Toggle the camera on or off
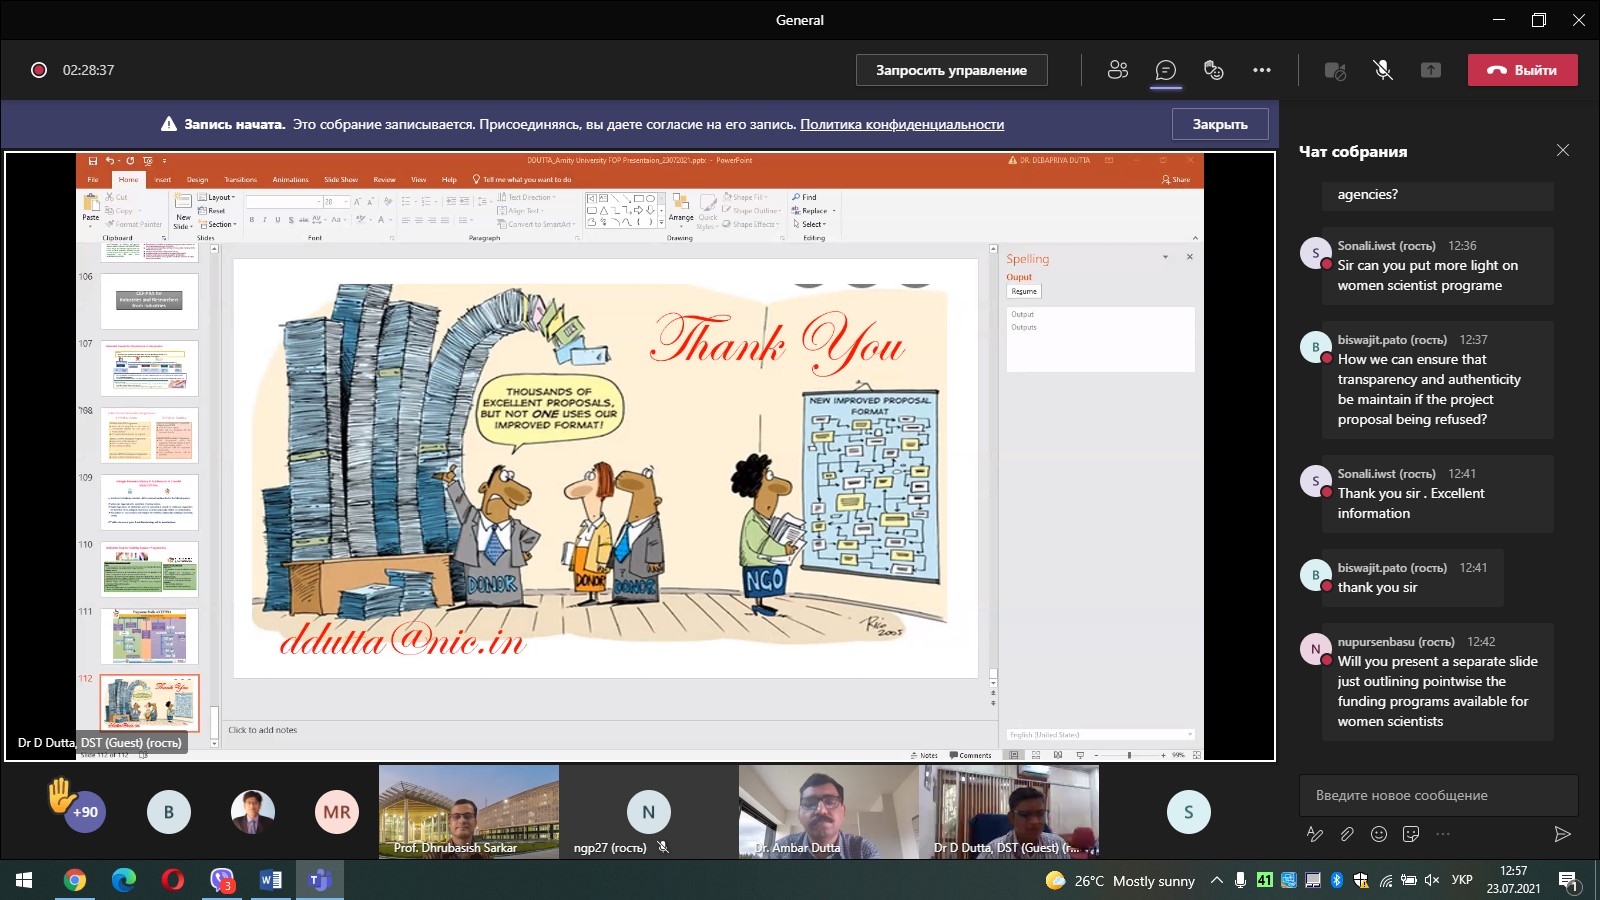1600x900 pixels. click(x=1335, y=70)
